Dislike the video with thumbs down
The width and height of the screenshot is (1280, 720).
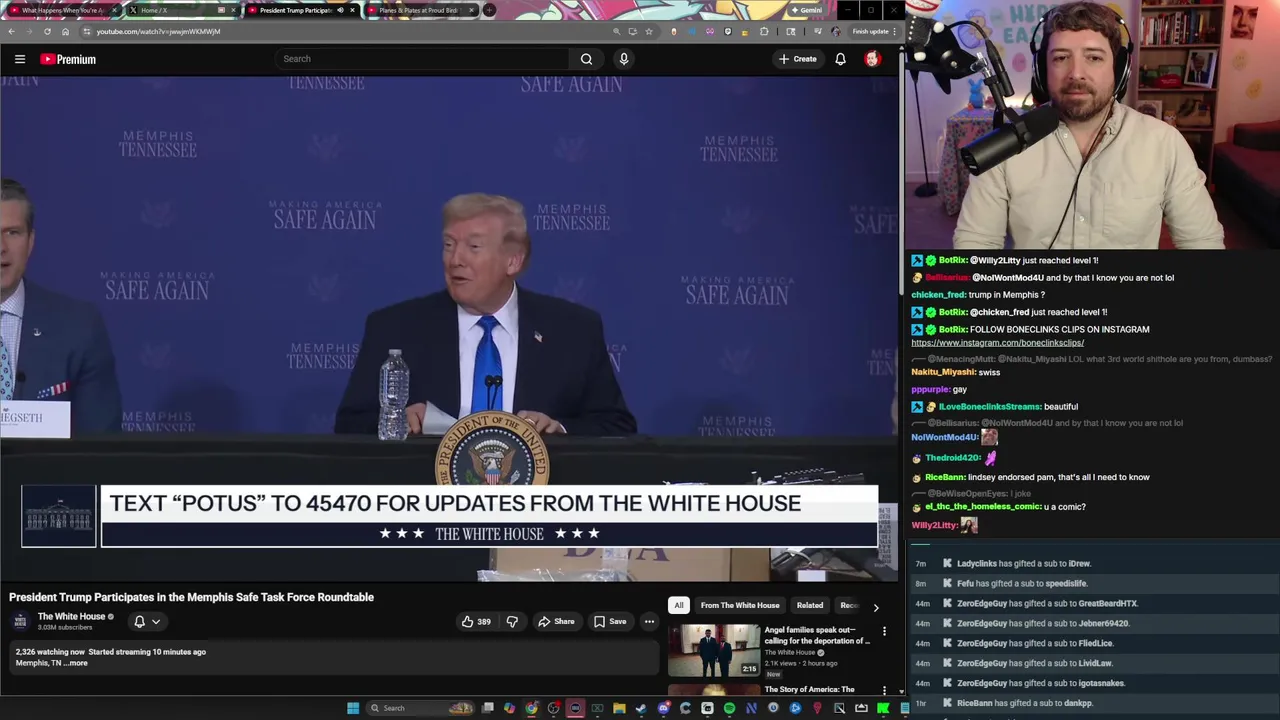(512, 621)
